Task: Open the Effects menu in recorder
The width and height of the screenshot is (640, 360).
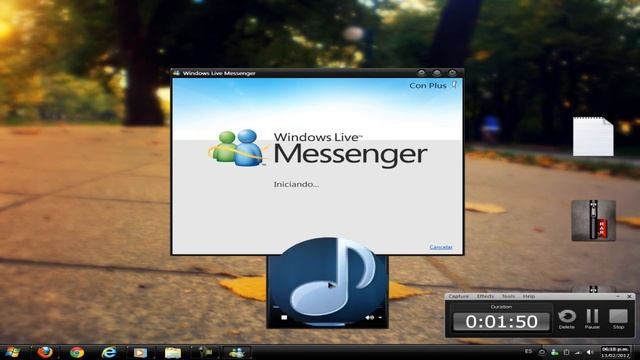Action: [x=485, y=296]
